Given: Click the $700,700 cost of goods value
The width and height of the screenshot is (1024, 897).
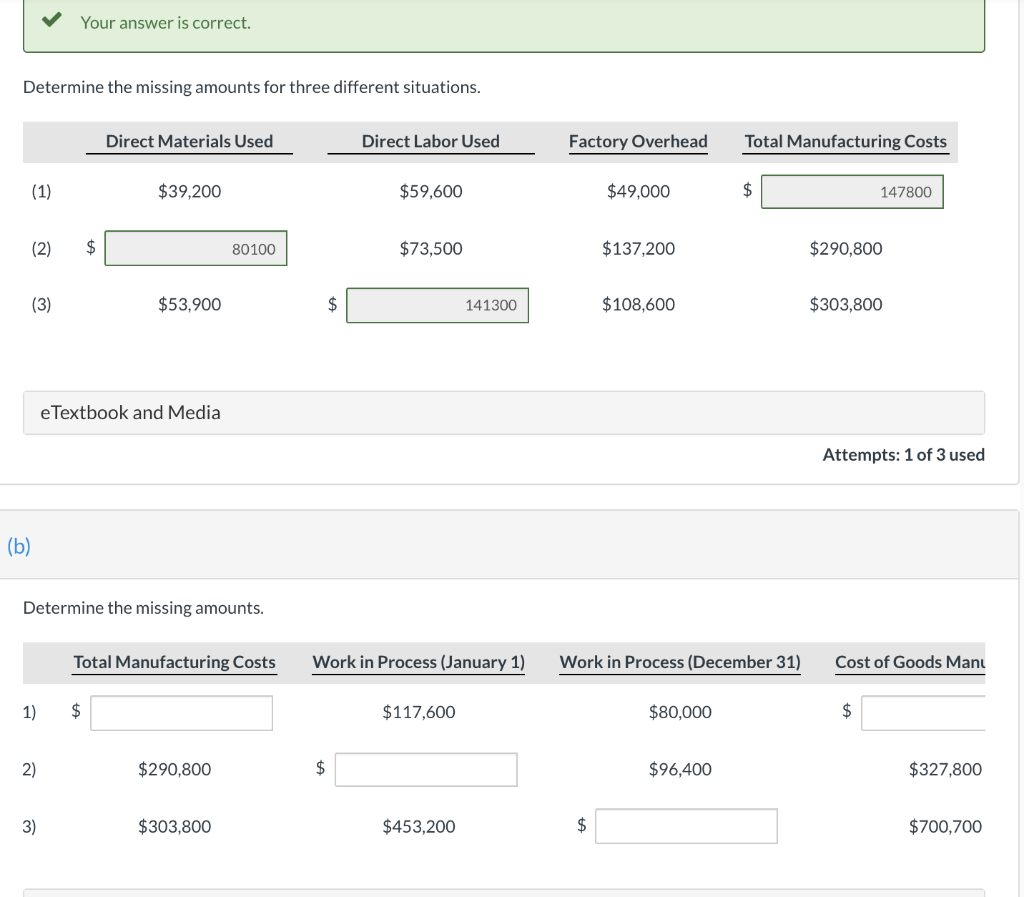Looking at the screenshot, I should tap(945, 826).
